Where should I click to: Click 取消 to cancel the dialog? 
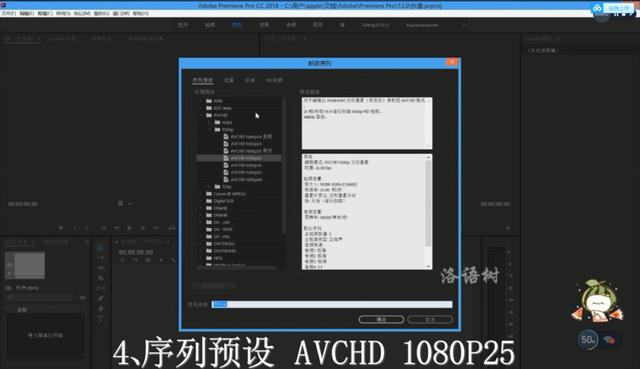coord(430,320)
